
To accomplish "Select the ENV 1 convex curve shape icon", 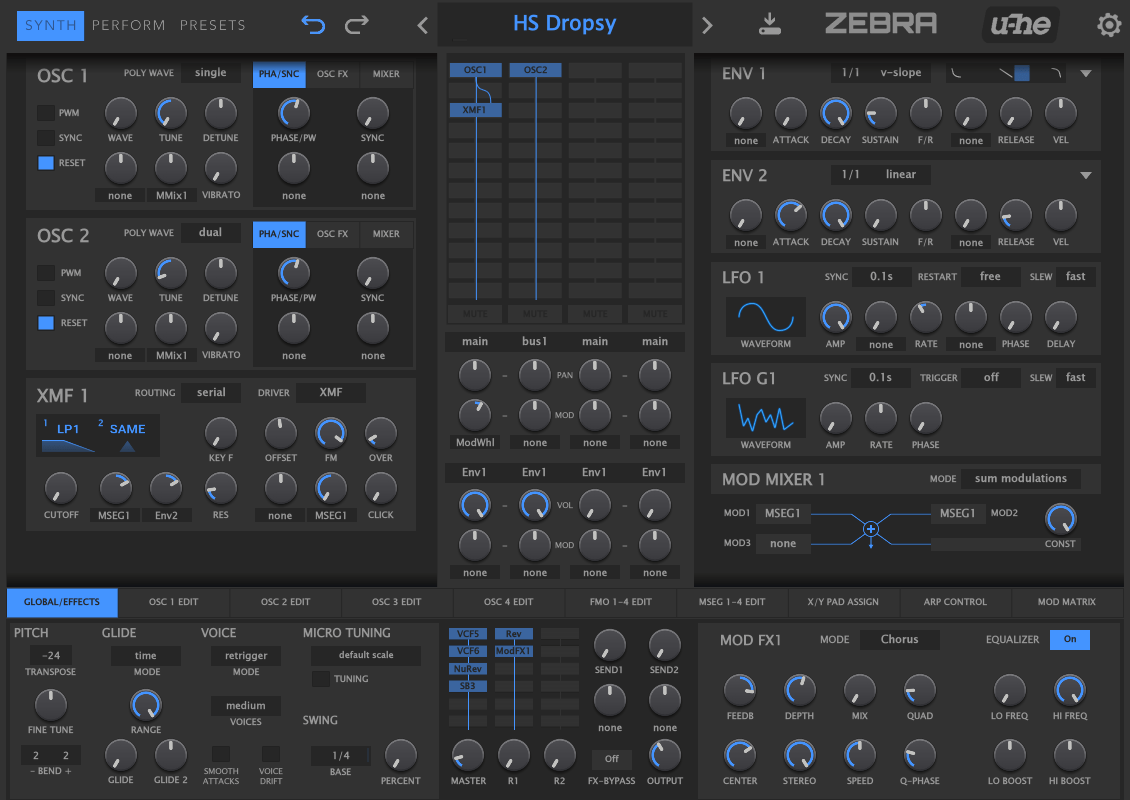I will click(x=1056, y=73).
